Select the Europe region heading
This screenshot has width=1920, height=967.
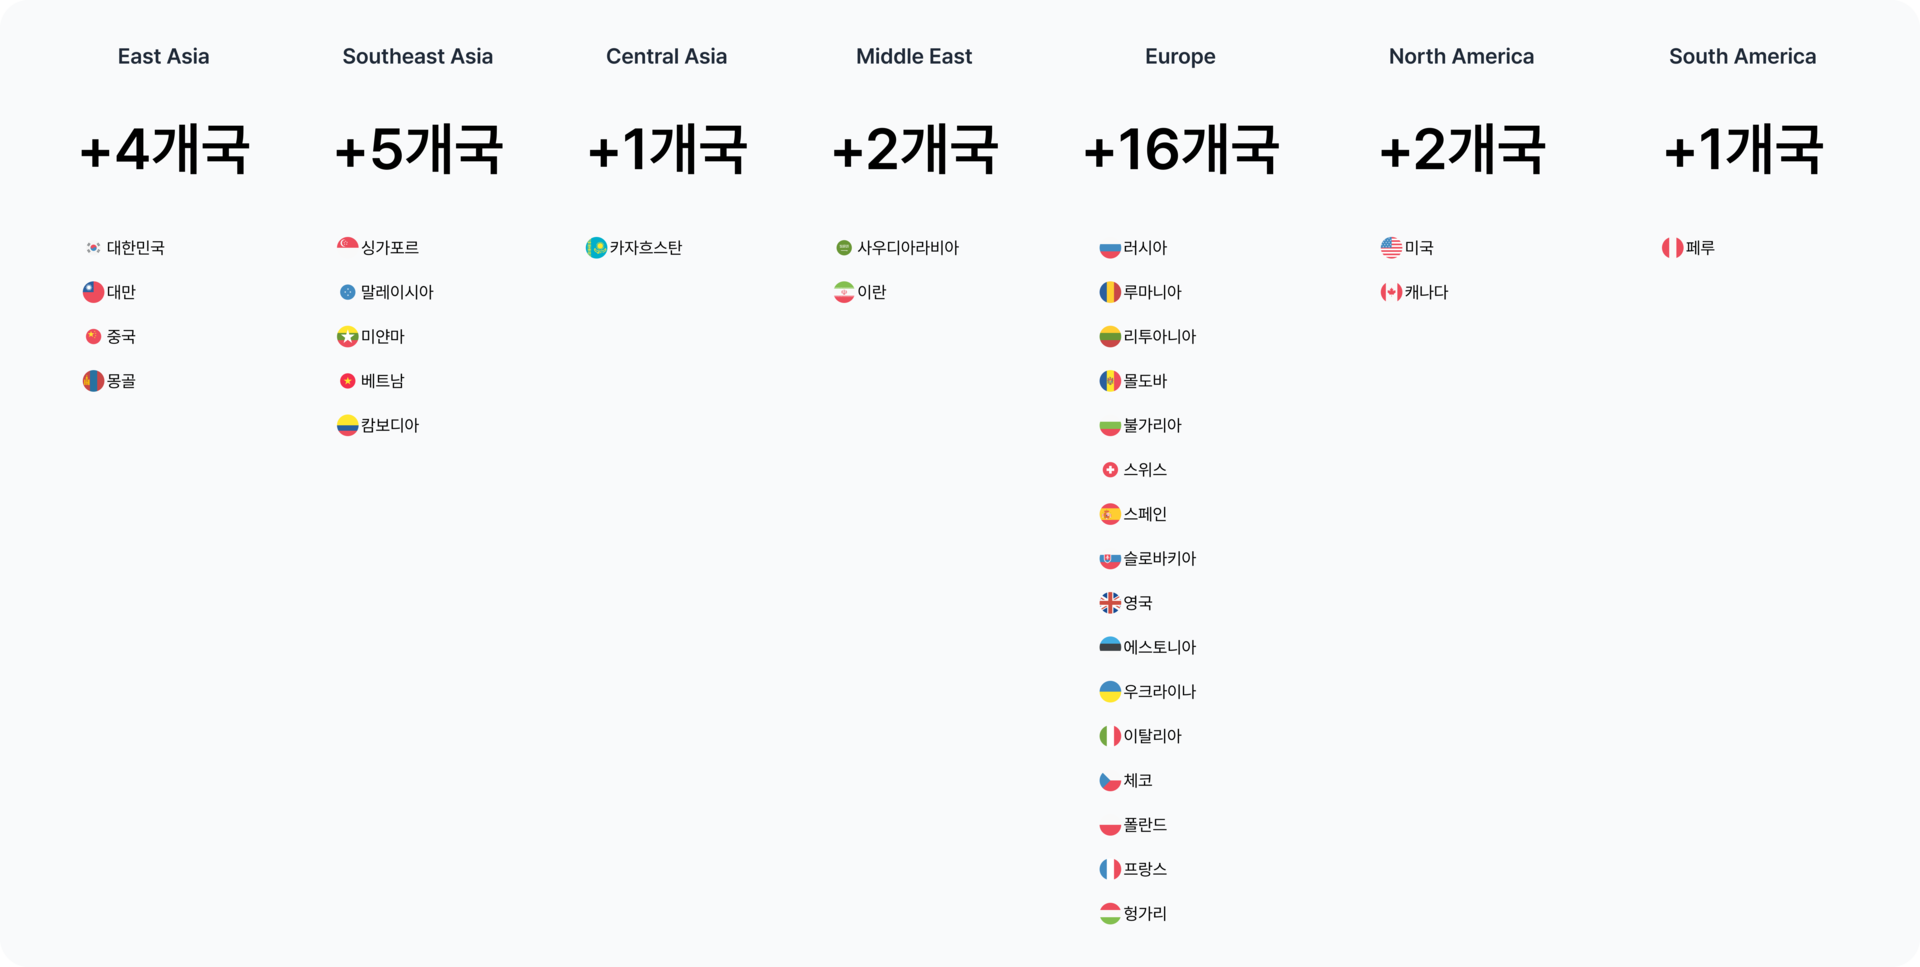1180,57
